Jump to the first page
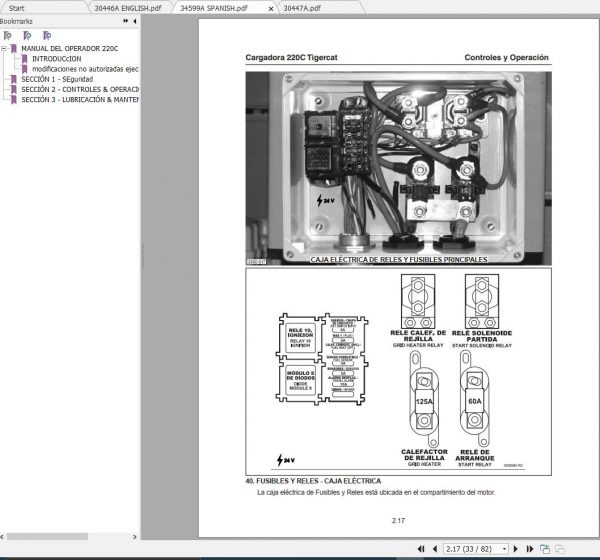600x560 pixels. 421,549
